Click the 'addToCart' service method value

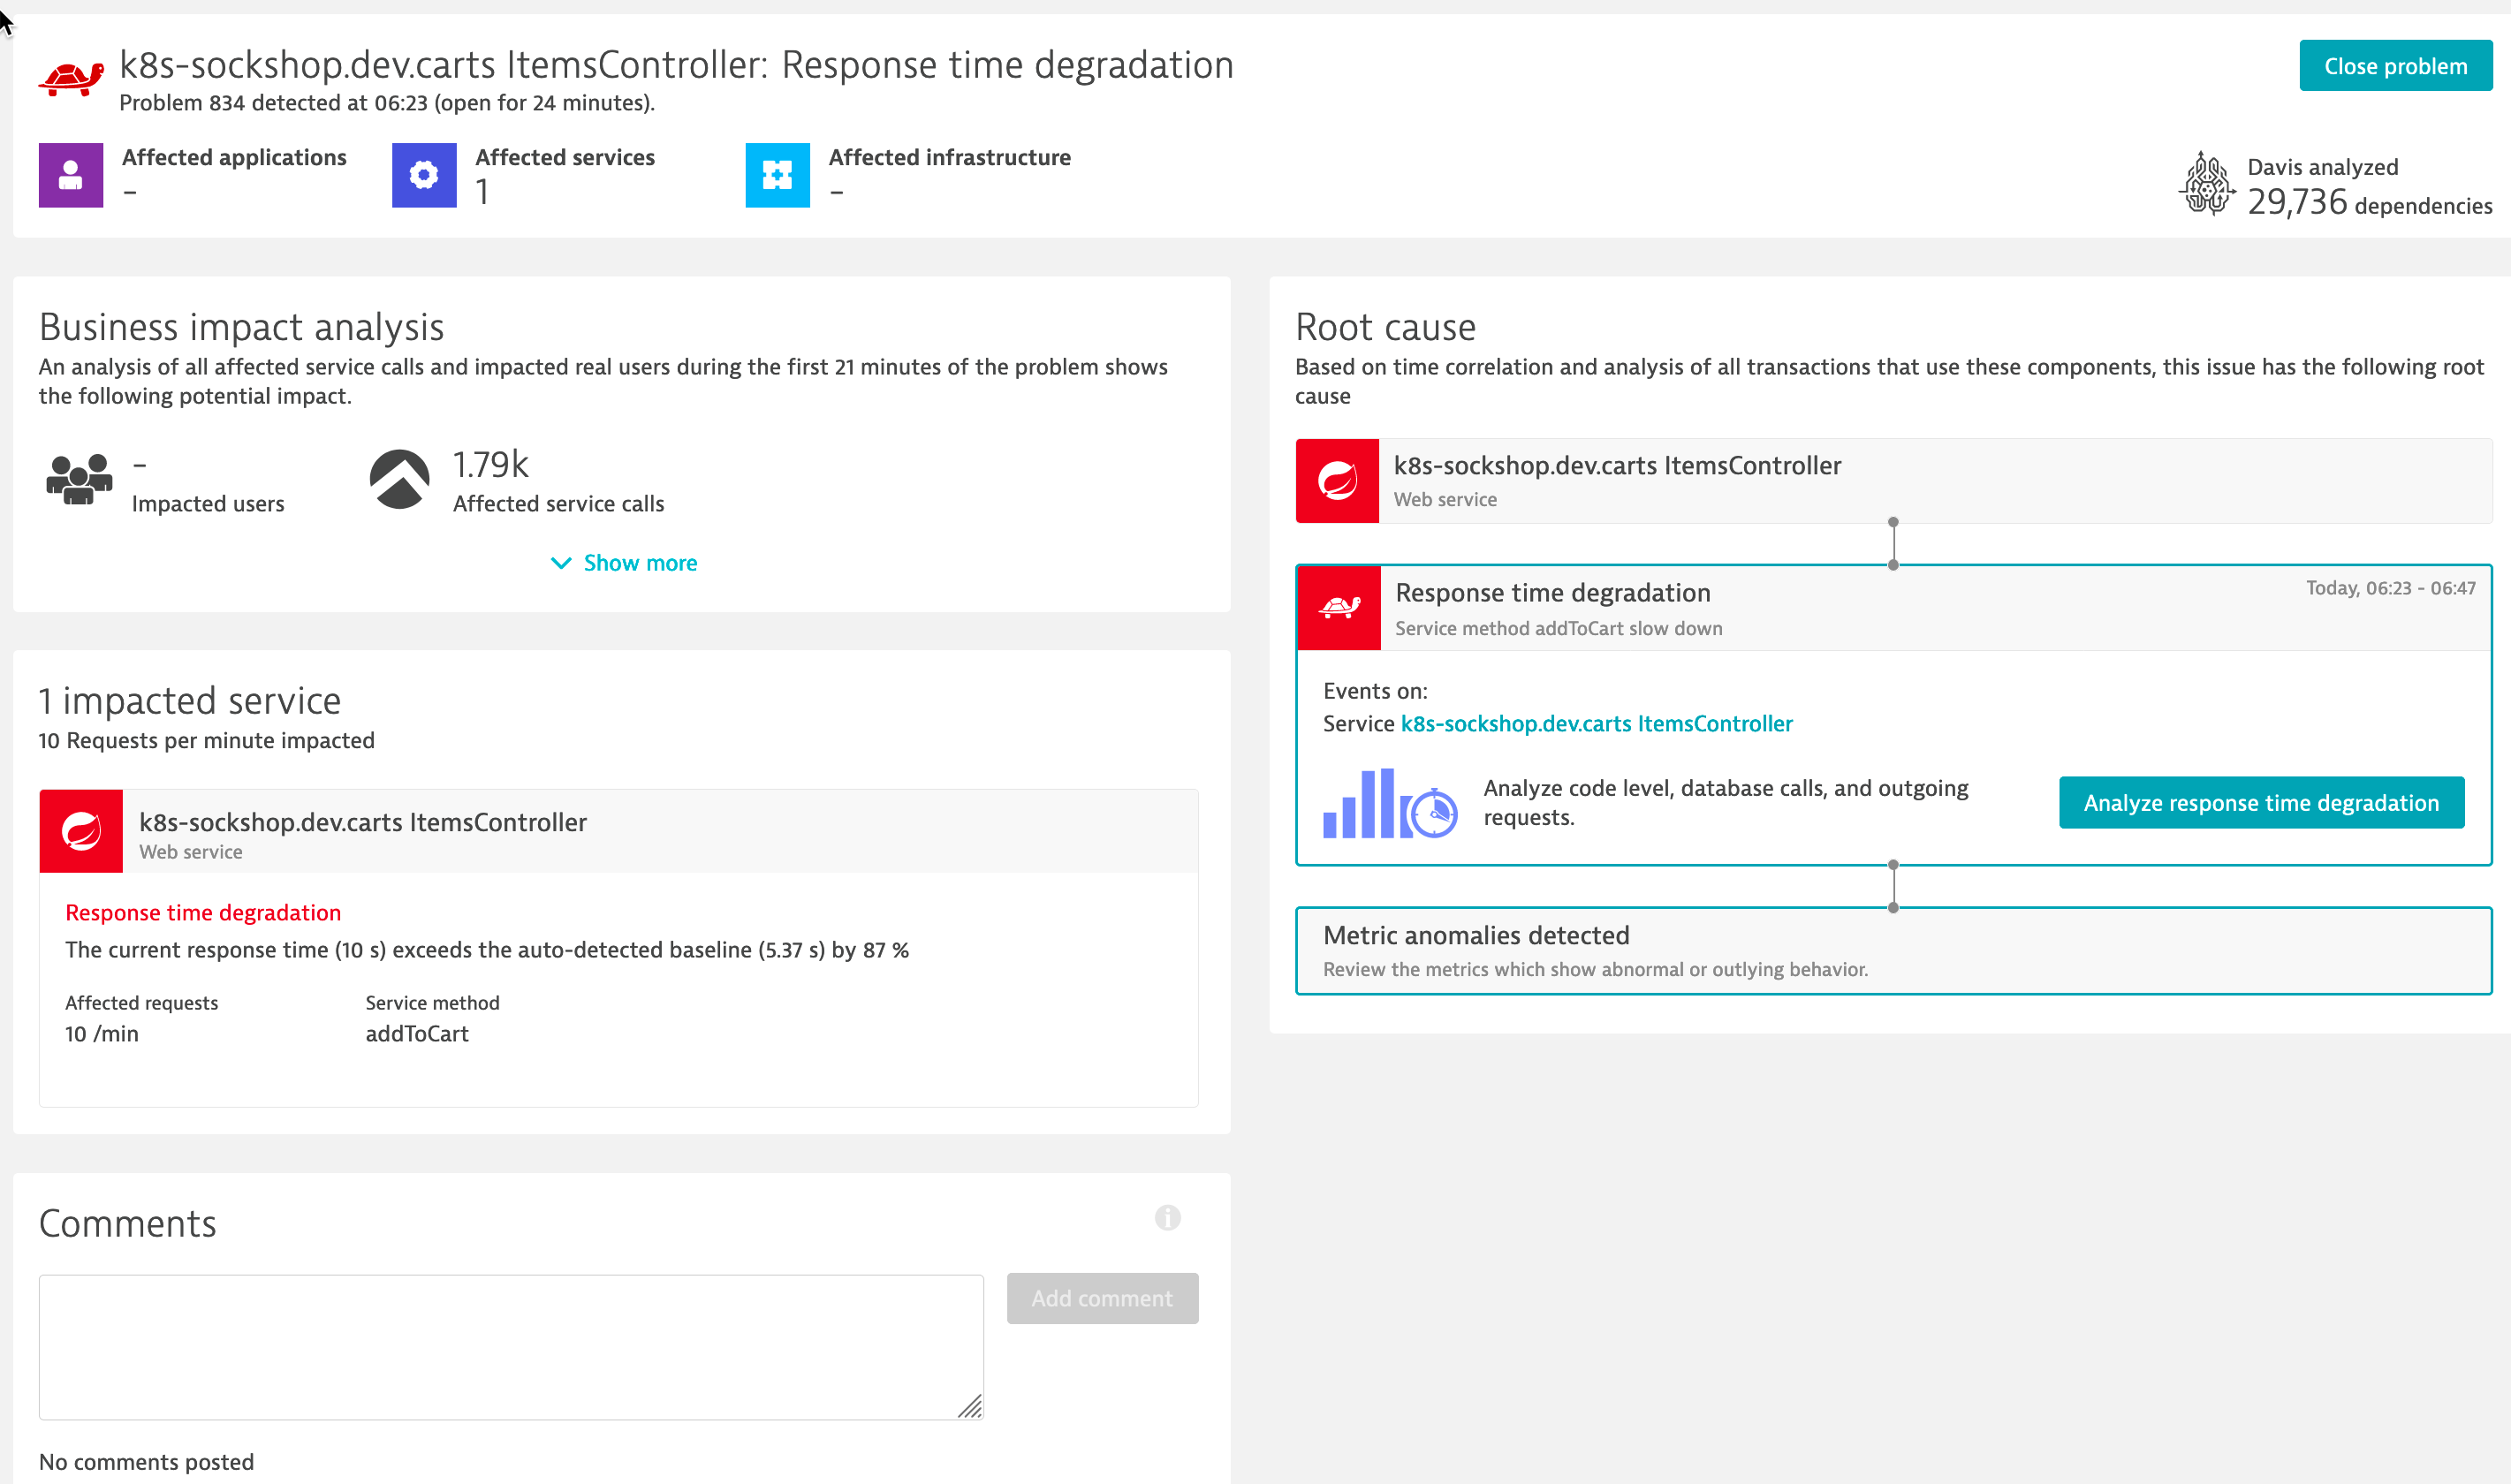click(x=417, y=1034)
